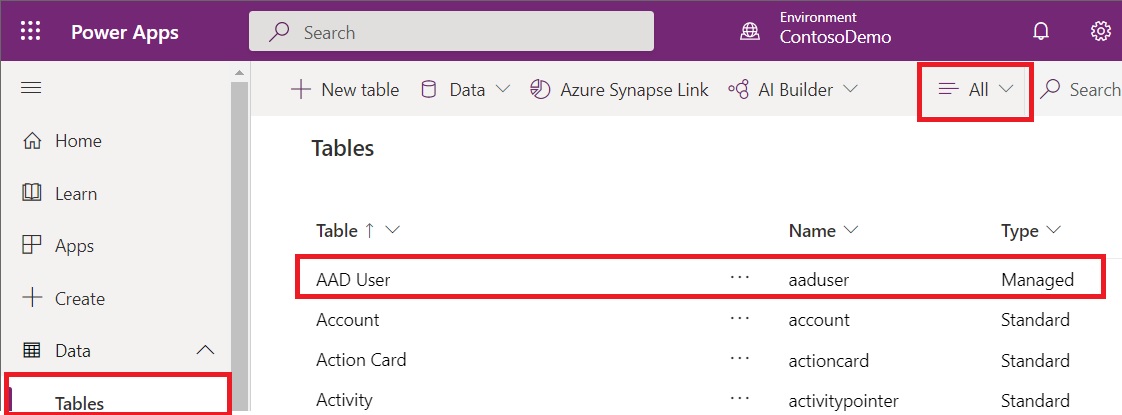Open more options for Account row
1122x415 pixels.
[739, 320]
